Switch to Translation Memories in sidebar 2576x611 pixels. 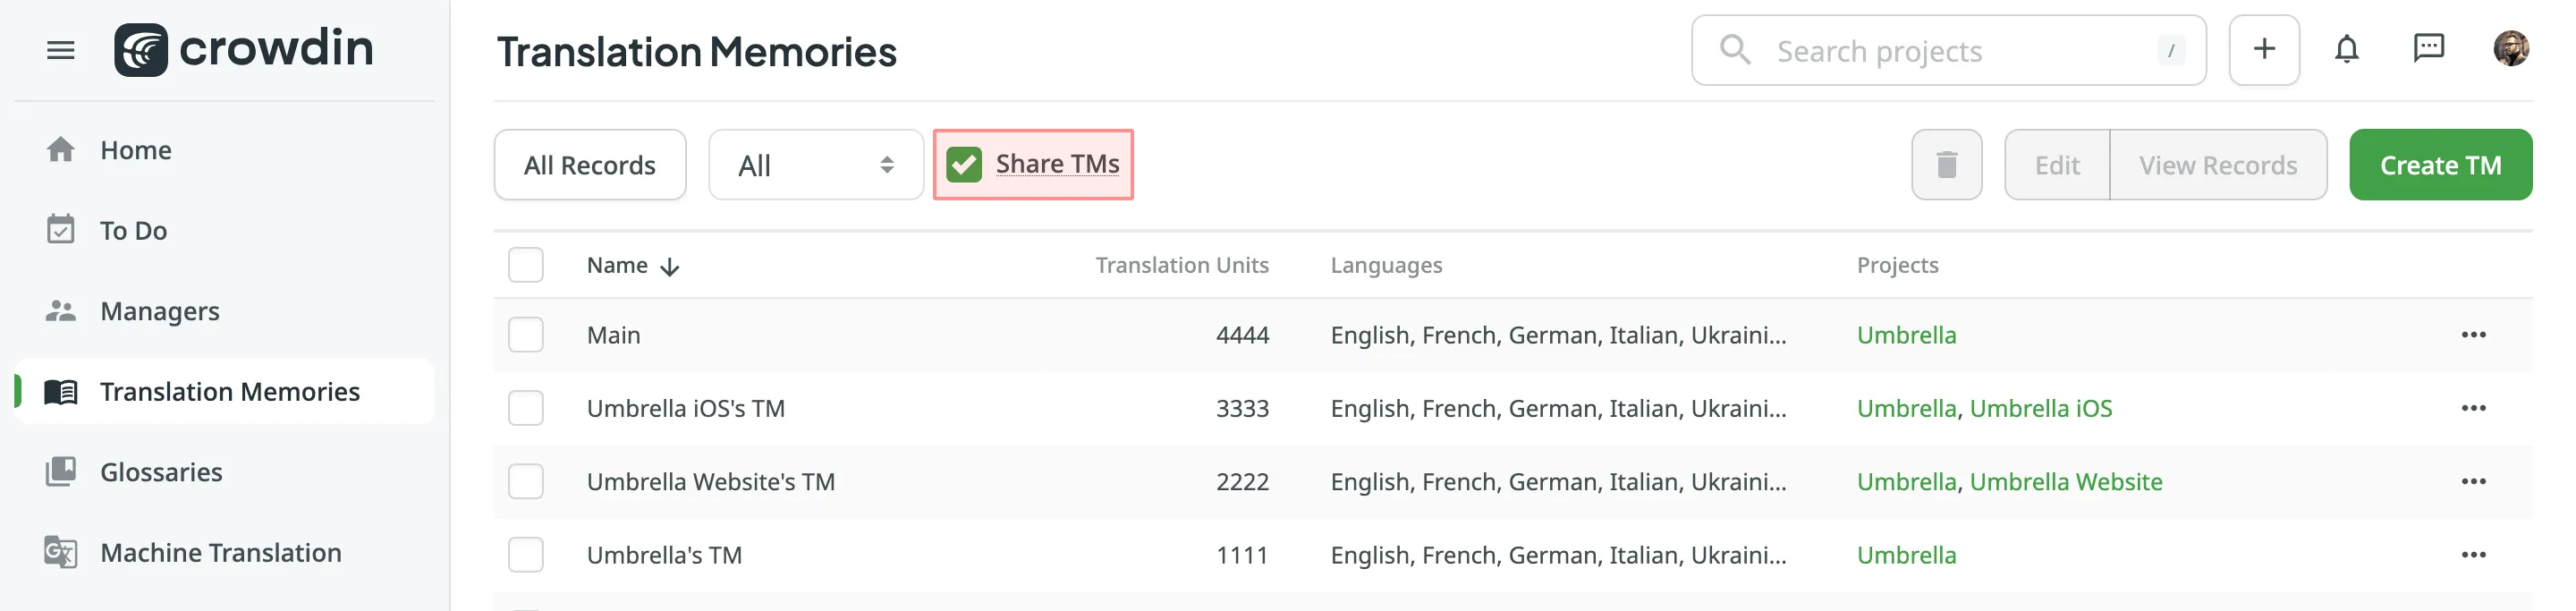(x=229, y=391)
